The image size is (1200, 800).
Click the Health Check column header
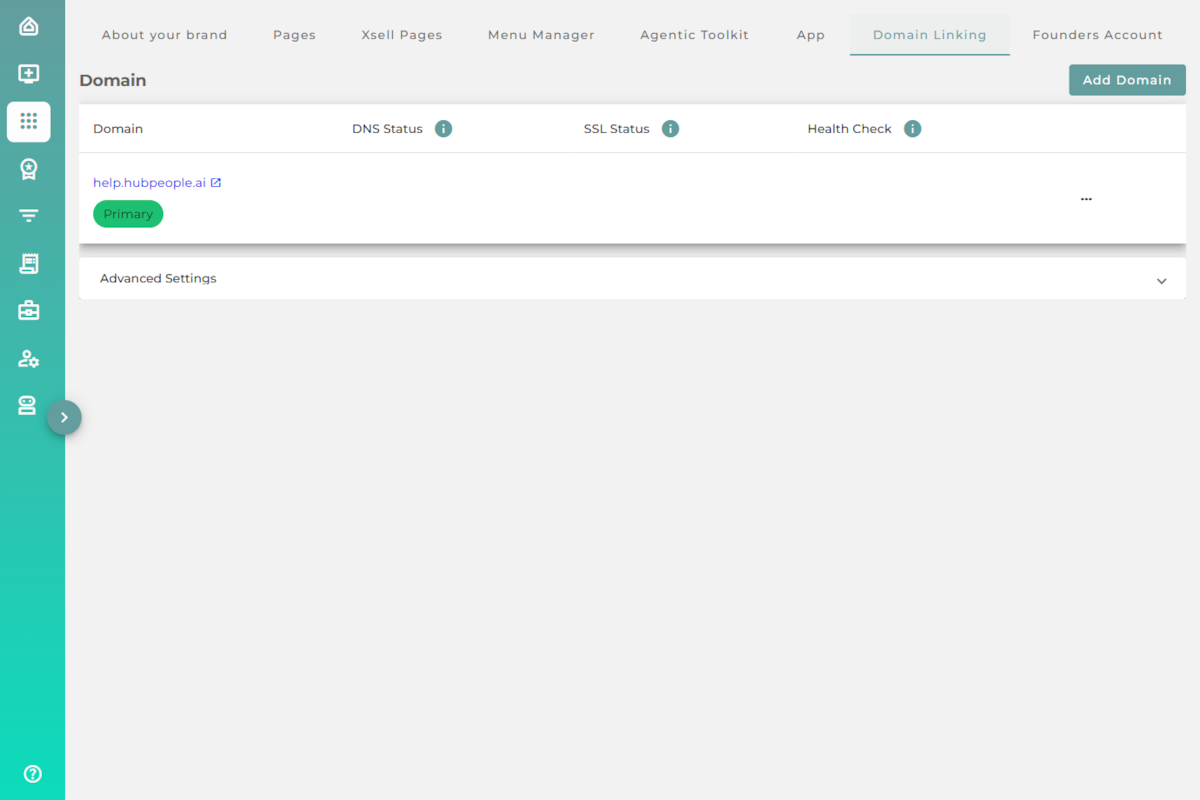point(849,129)
